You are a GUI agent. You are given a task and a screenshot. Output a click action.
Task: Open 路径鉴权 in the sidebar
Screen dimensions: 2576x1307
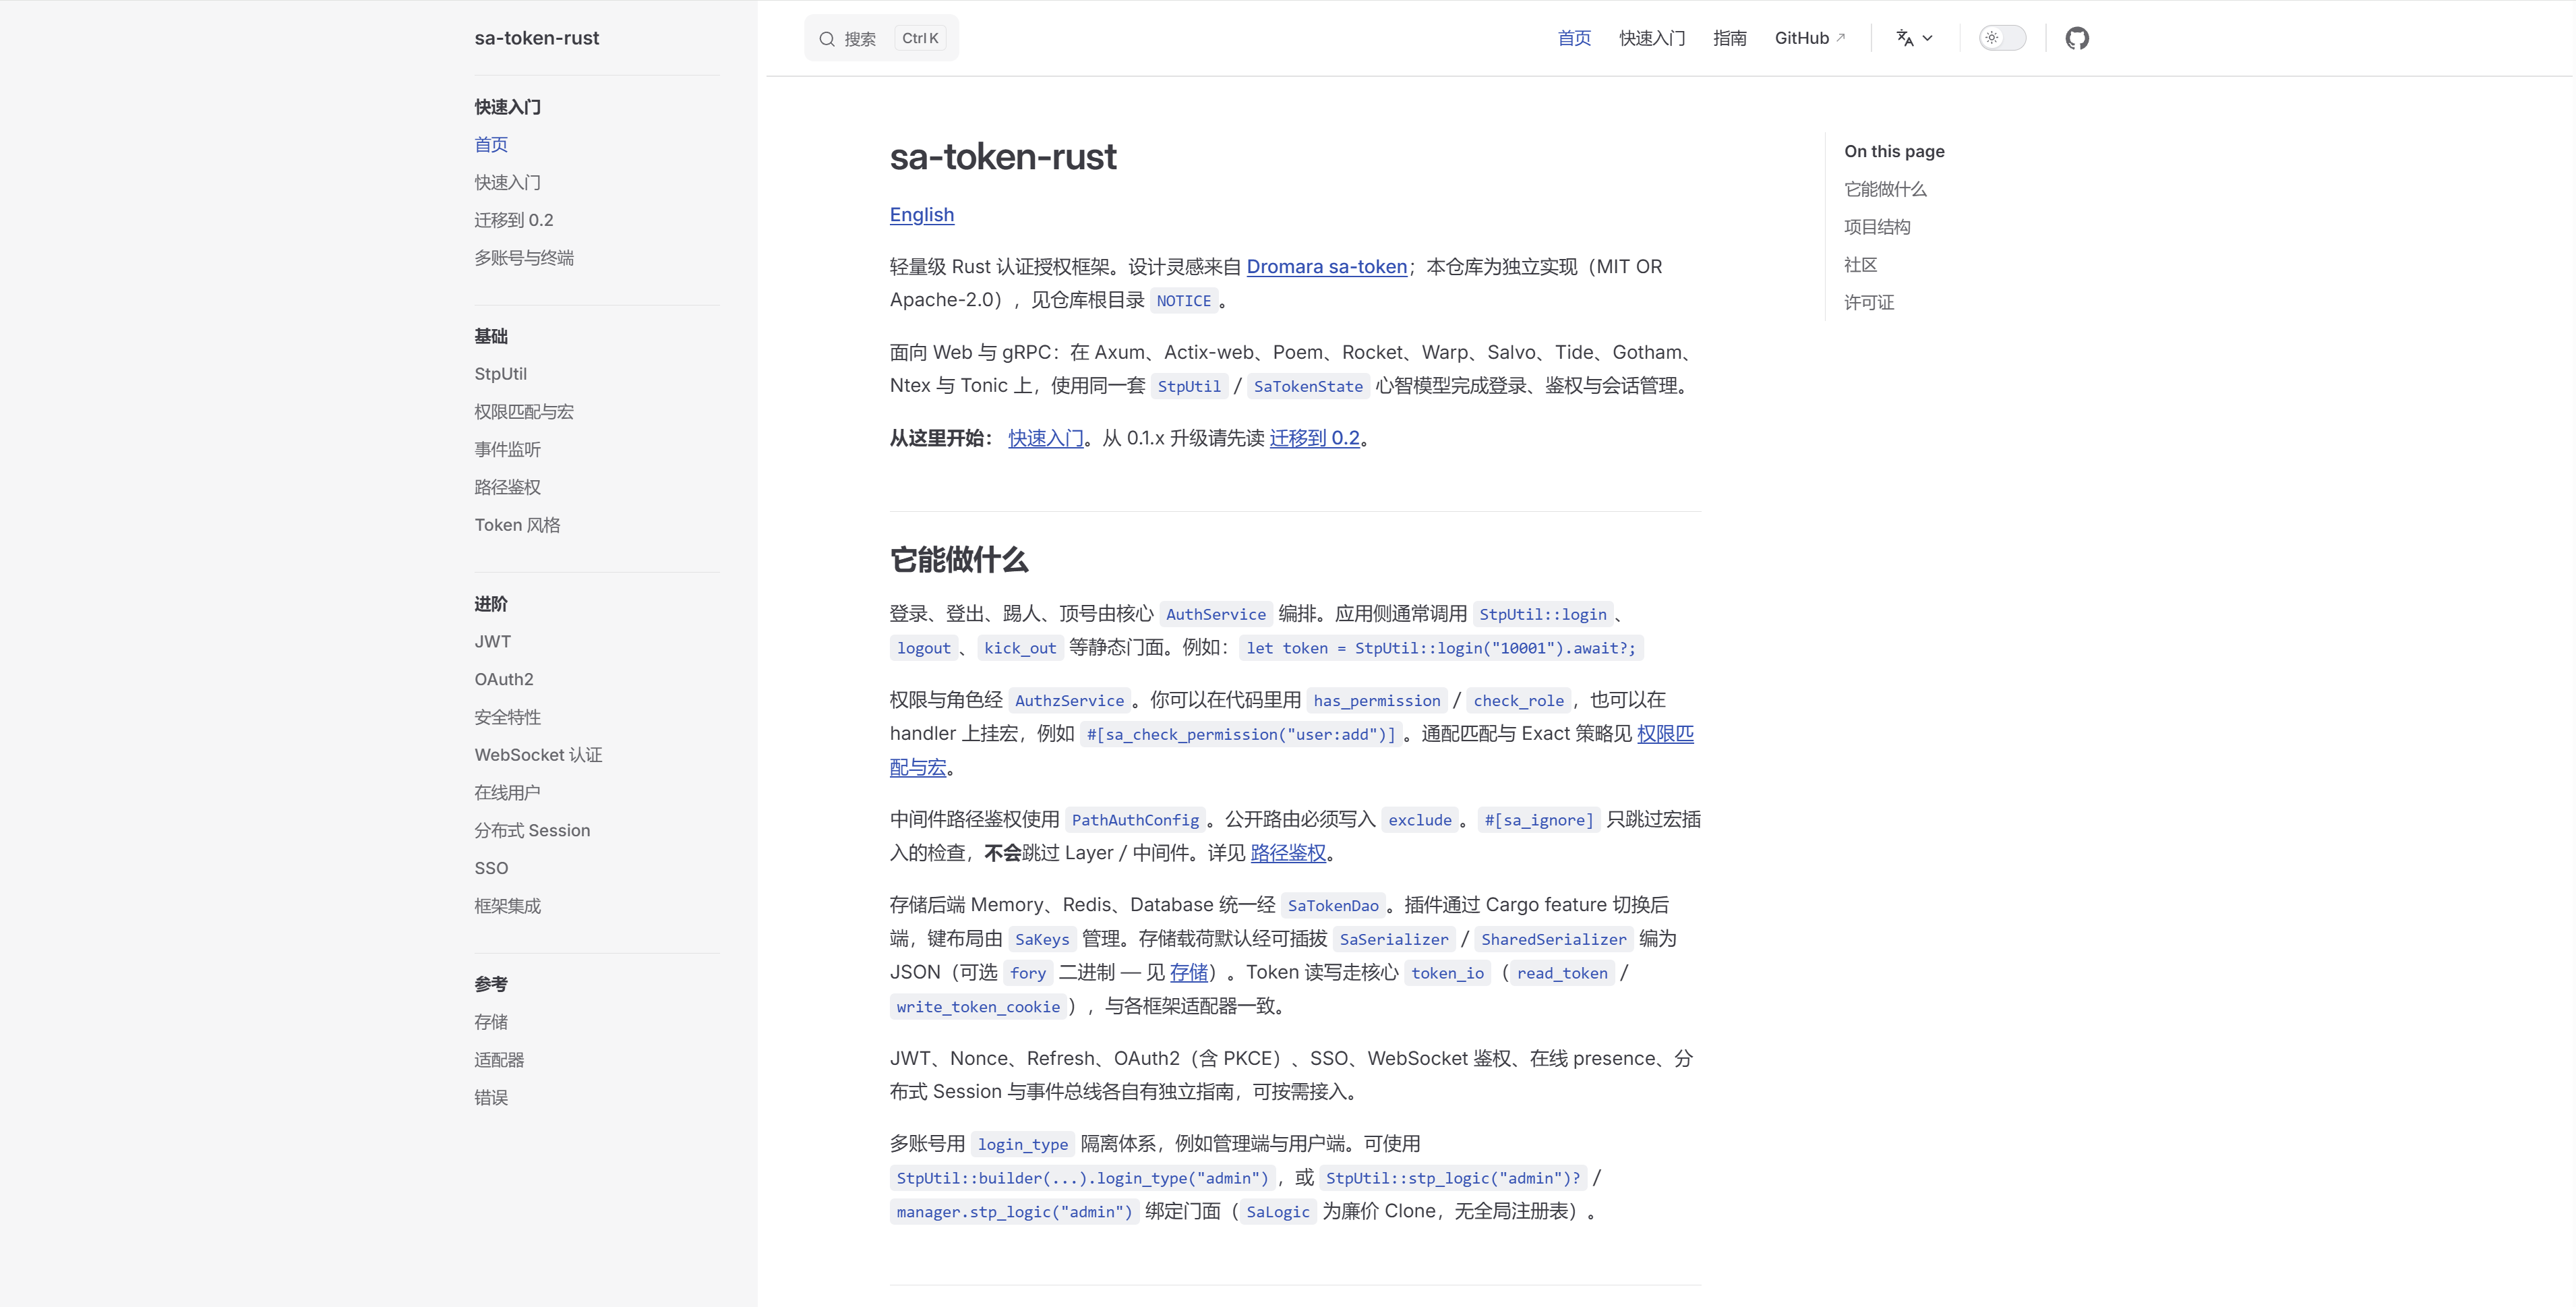tap(508, 487)
